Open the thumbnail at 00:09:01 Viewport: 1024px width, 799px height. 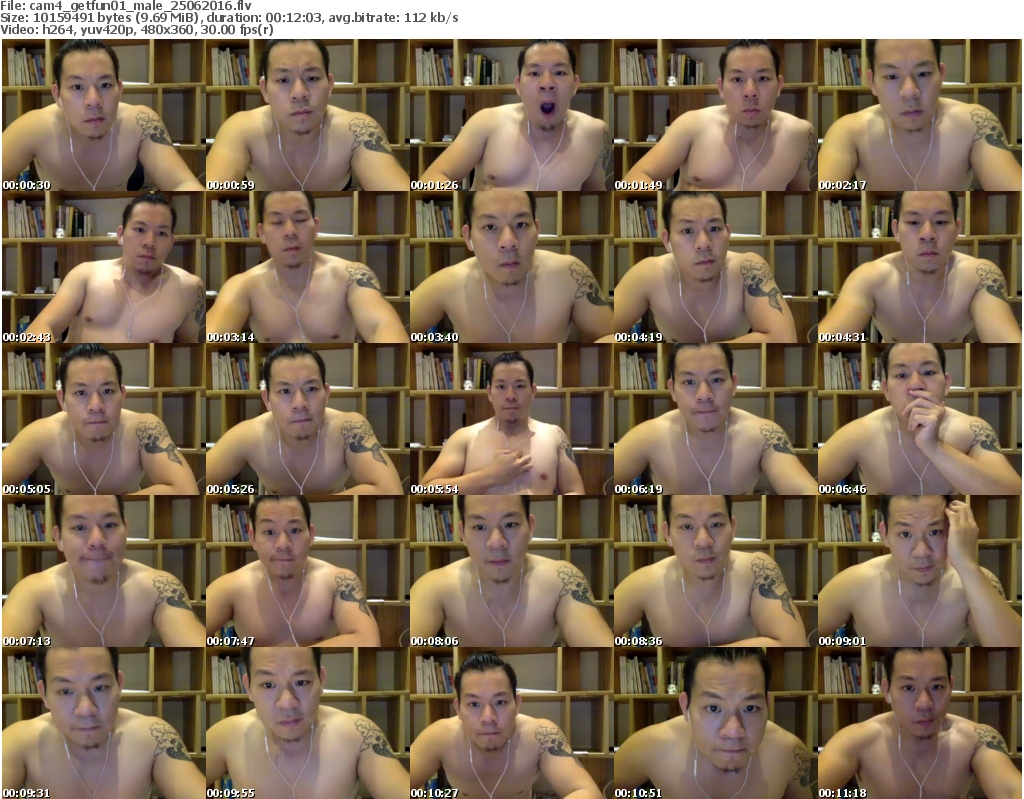[x=920, y=571]
